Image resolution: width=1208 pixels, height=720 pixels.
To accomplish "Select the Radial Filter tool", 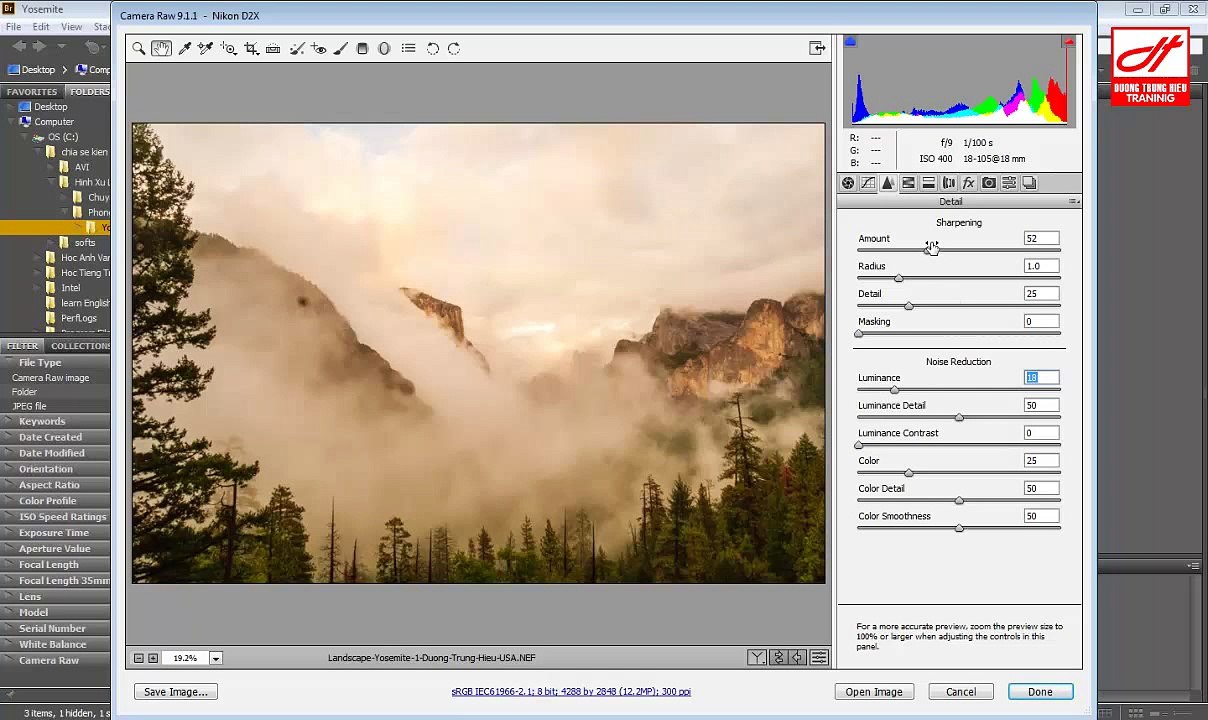I will click(x=384, y=48).
